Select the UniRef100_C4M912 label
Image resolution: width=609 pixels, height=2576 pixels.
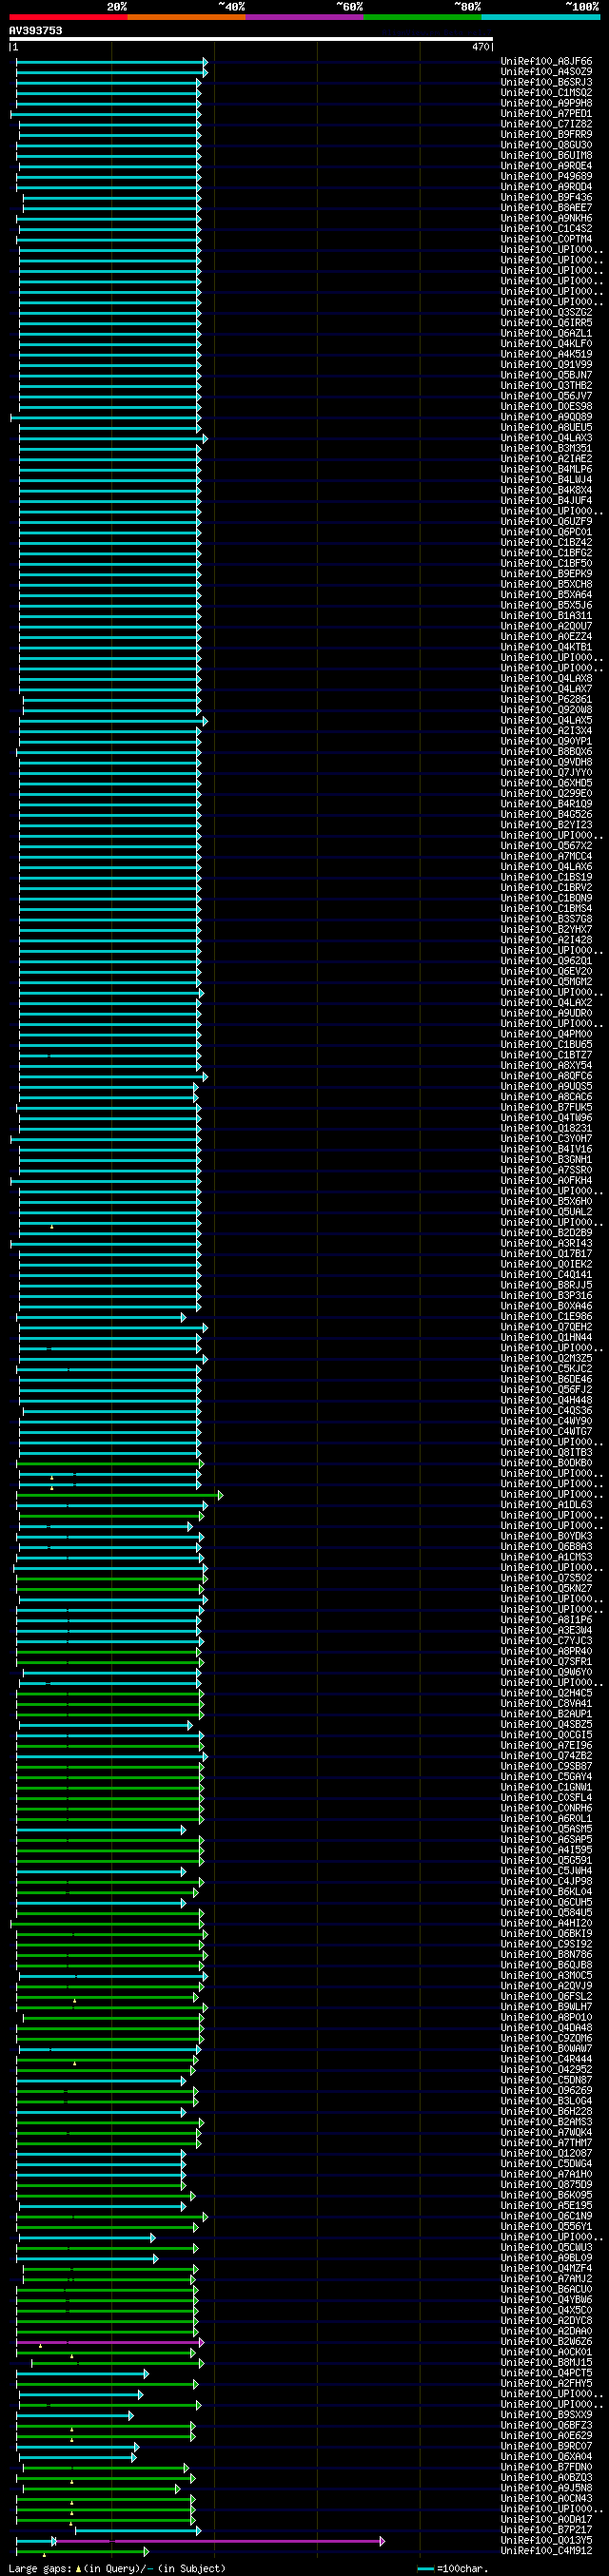(546, 2551)
